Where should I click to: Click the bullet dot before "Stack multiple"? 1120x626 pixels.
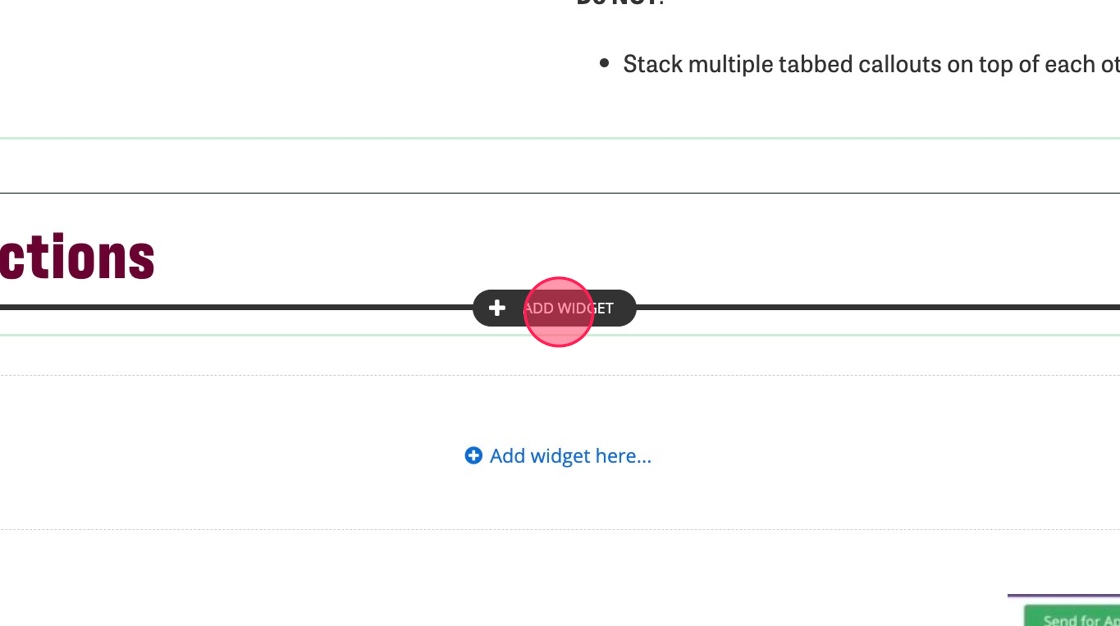point(604,64)
